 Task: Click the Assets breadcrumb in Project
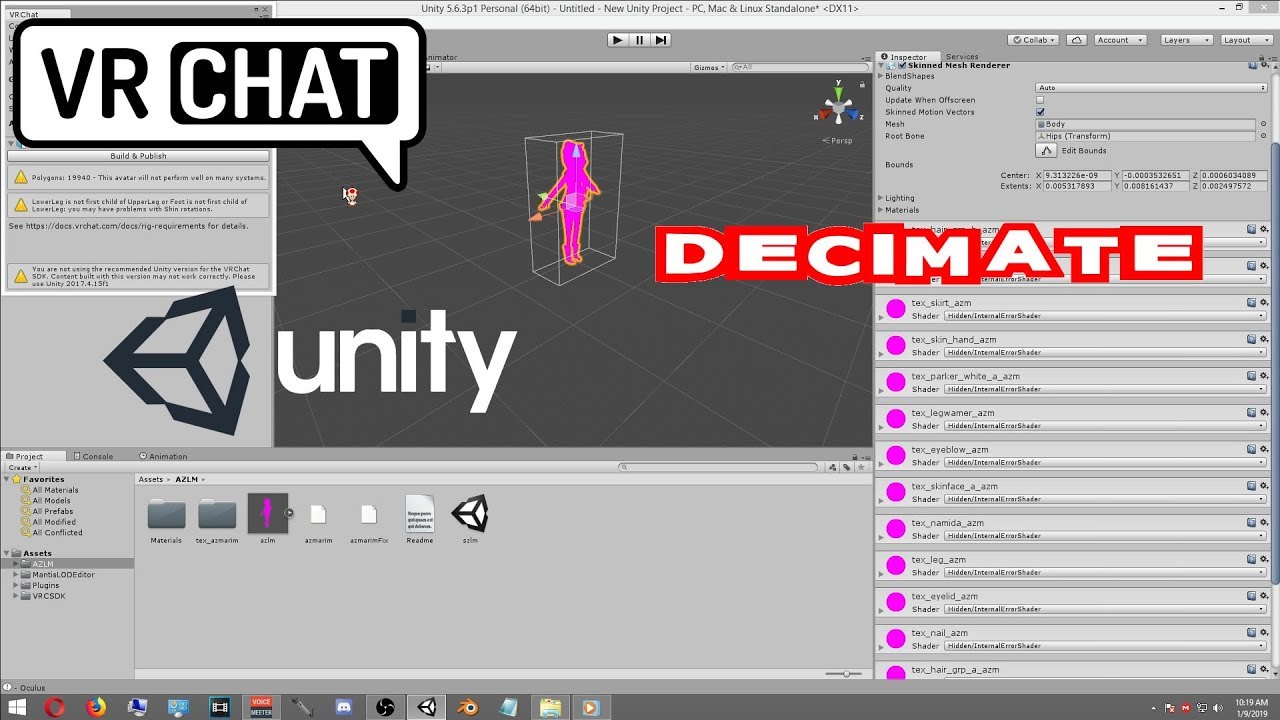151,479
